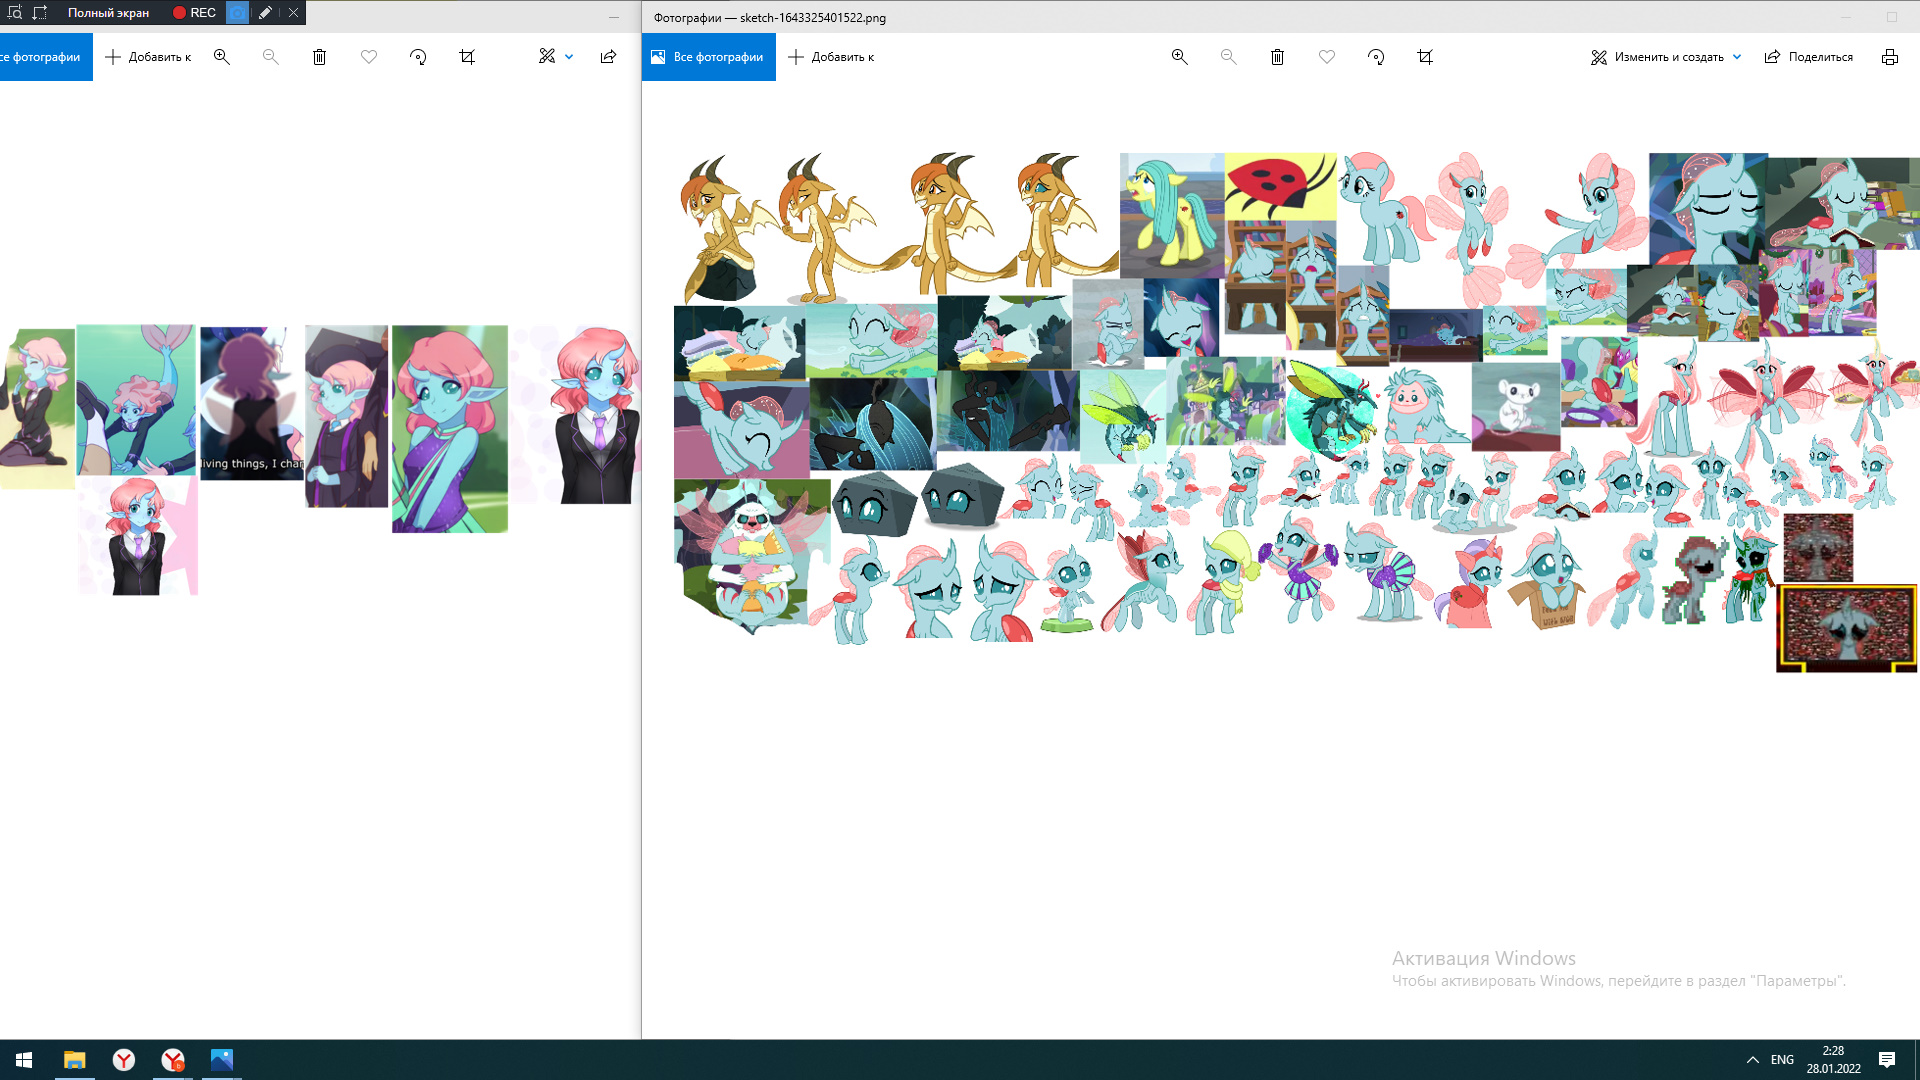1920x1080 pixels.
Task: Toggle favorite heart in left Photos window
Action: tap(369, 57)
